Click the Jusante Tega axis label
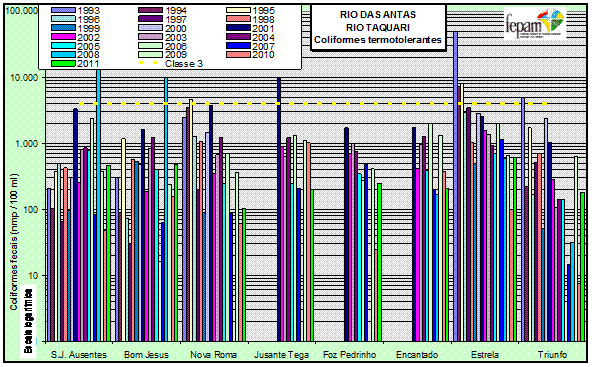This screenshot has width=592, height=367. click(x=281, y=355)
